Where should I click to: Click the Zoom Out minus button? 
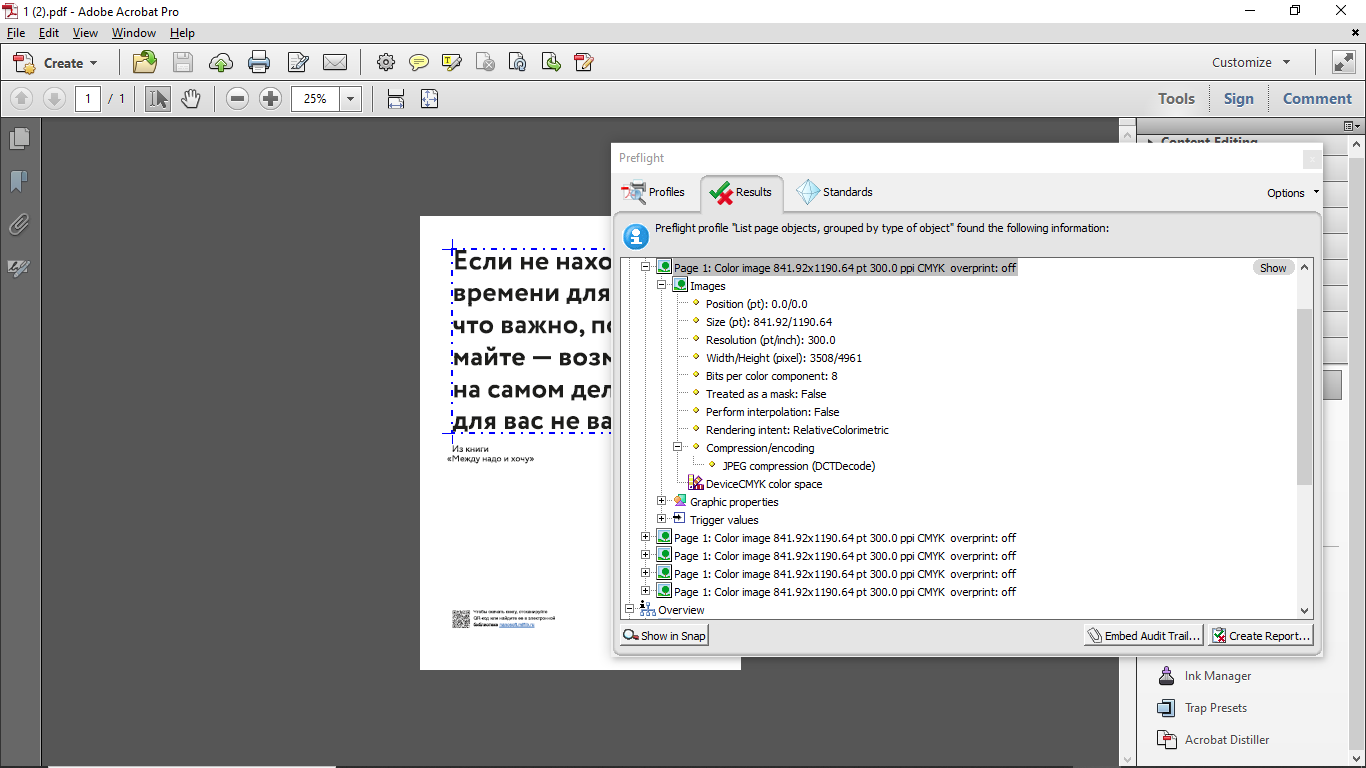pos(237,99)
